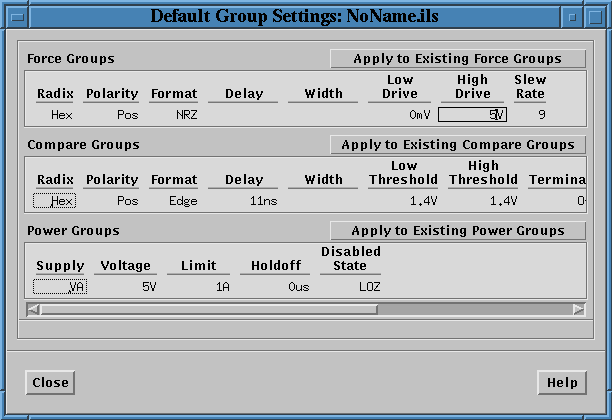Select the Low Drive 0mV value
Screen dimensions: 612x420
pyautogui.click(x=420, y=115)
